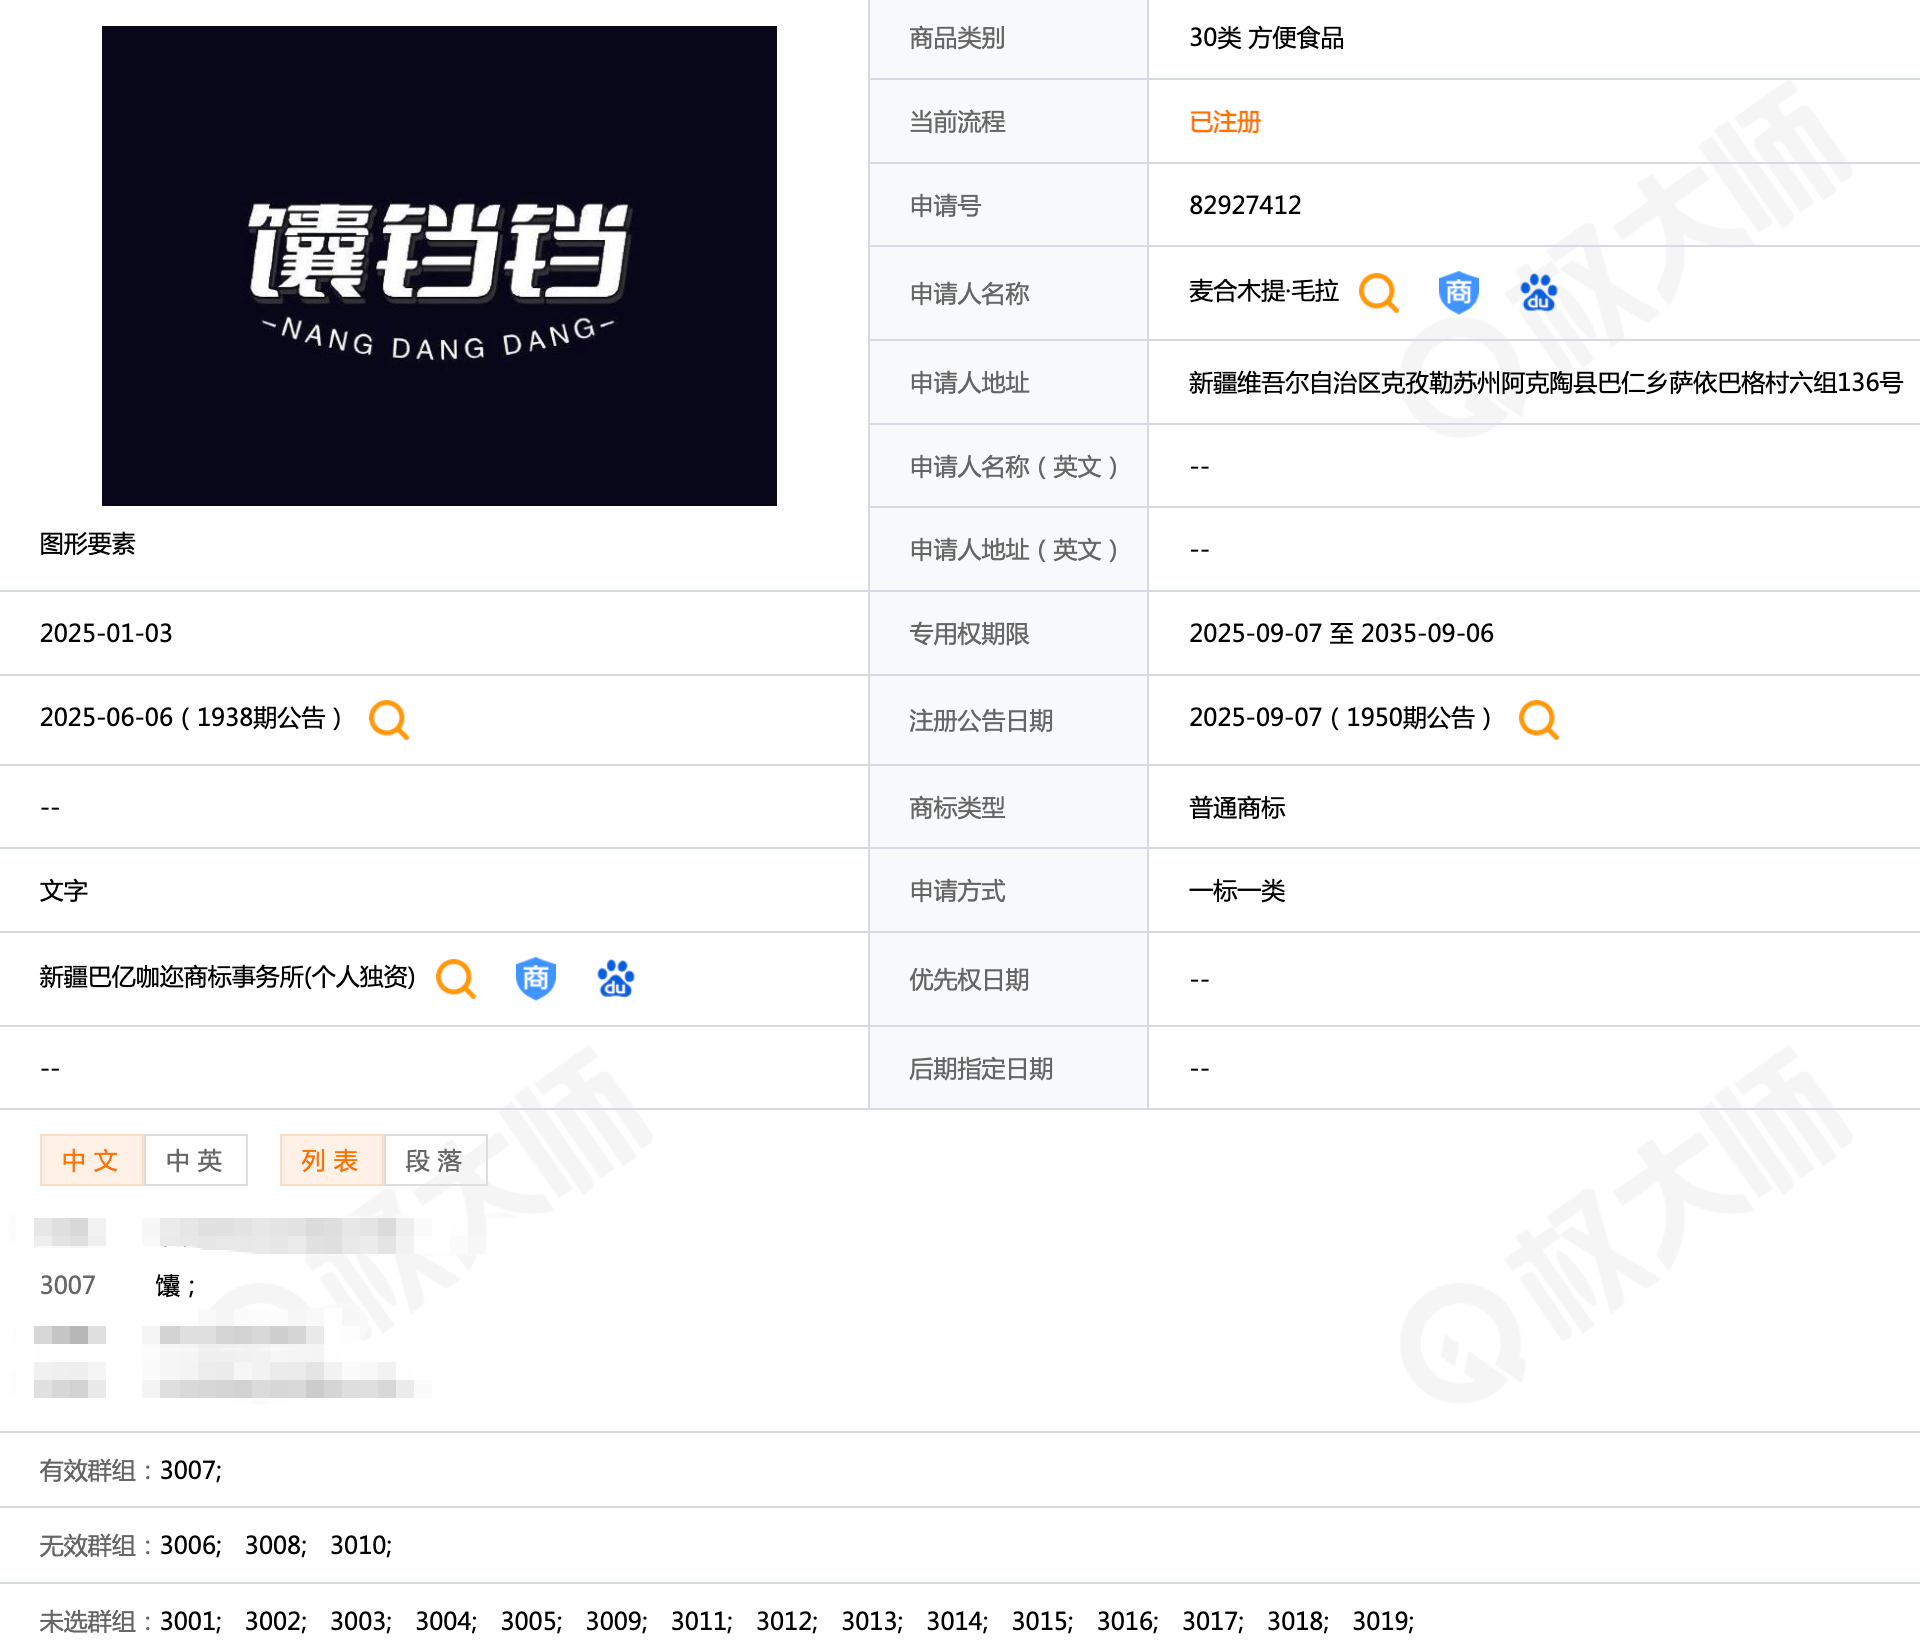Screen dimensions: 1920x1646
Task: Click the applicant address text in Xinjiang
Action: pyautogui.click(x=1545, y=383)
